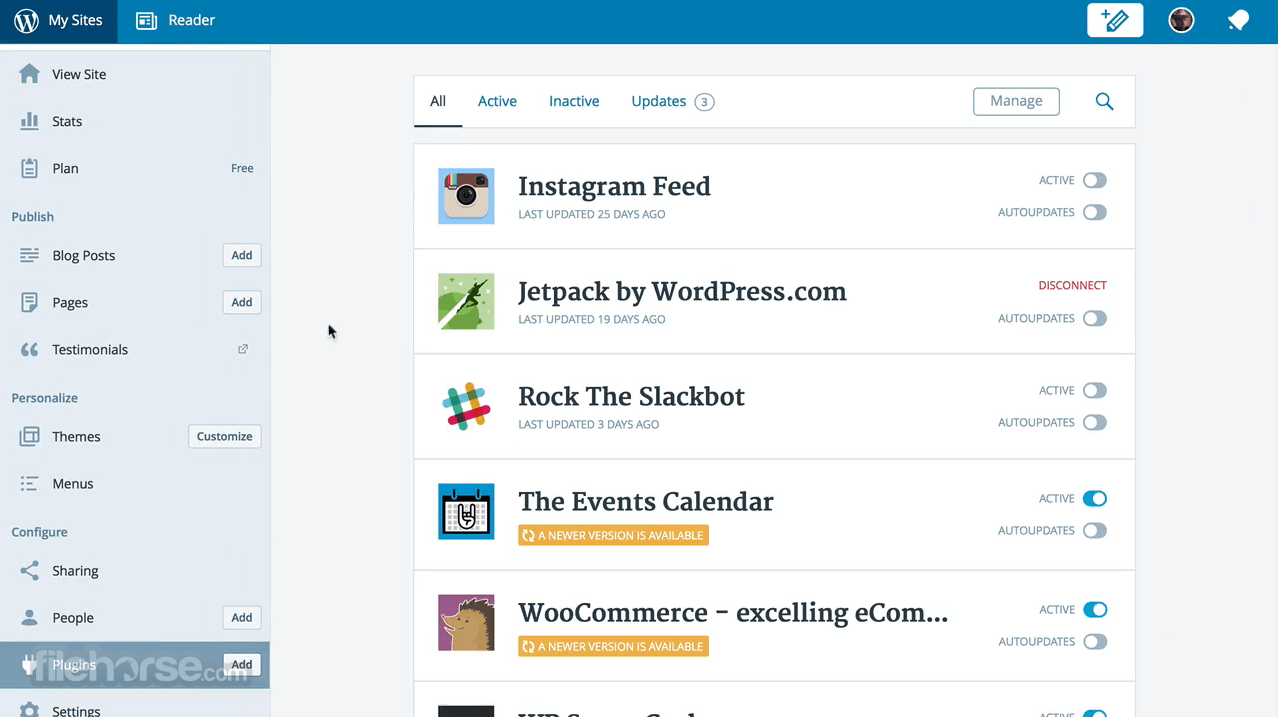The width and height of the screenshot is (1278, 717).
Task: Open the Stats bar chart icon
Action: (30, 121)
